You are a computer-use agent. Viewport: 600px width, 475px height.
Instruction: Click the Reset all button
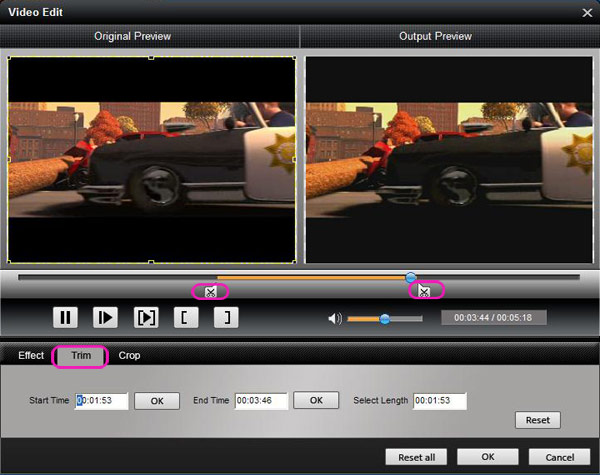point(416,457)
